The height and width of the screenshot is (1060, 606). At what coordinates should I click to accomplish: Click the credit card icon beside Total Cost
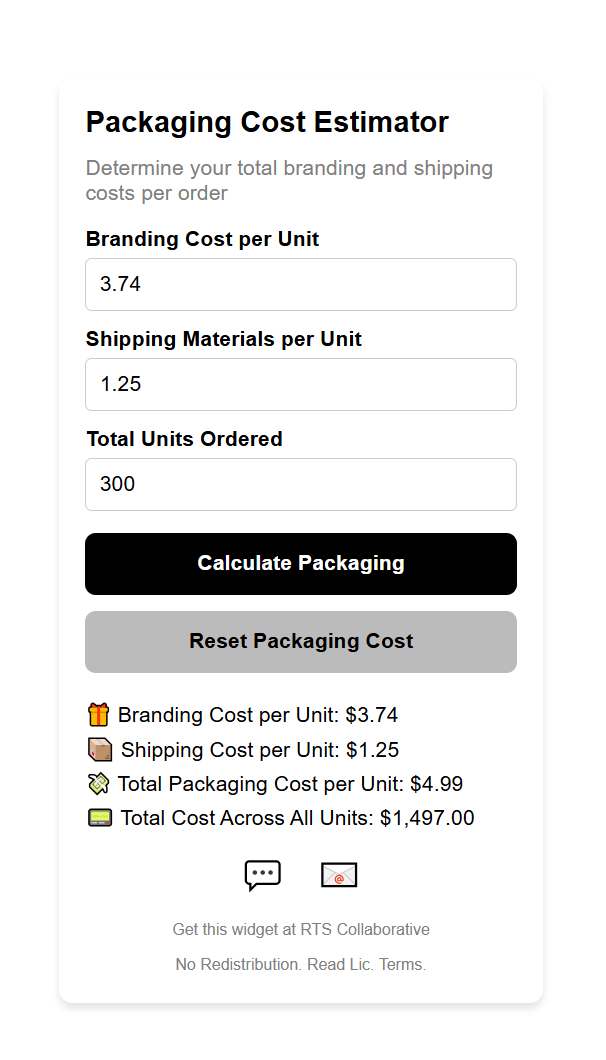[97, 817]
